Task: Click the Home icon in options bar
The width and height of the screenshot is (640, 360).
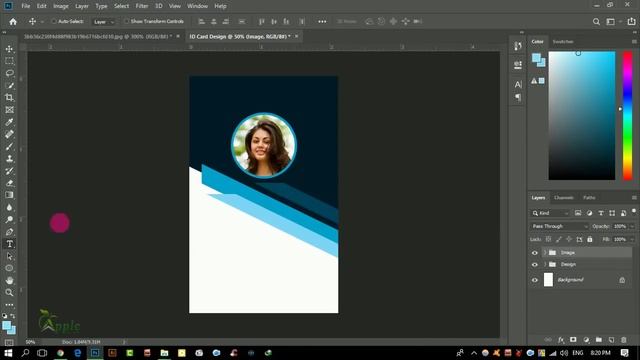Action: pos(13,22)
